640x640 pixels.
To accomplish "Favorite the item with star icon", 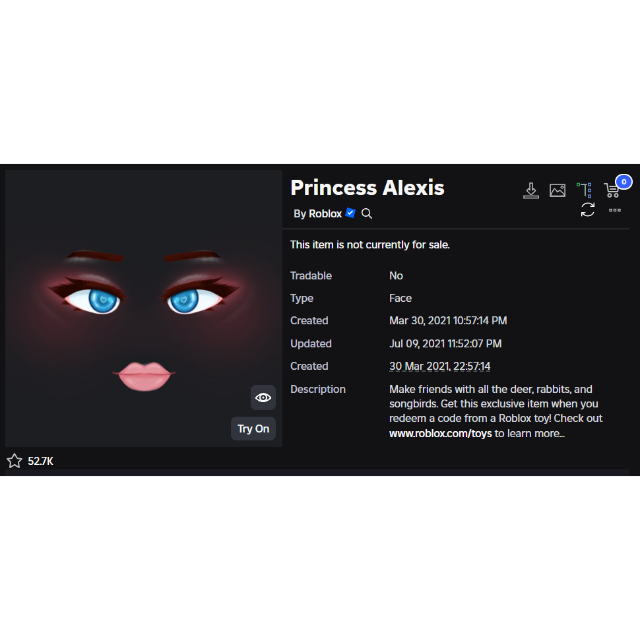I will (14, 461).
